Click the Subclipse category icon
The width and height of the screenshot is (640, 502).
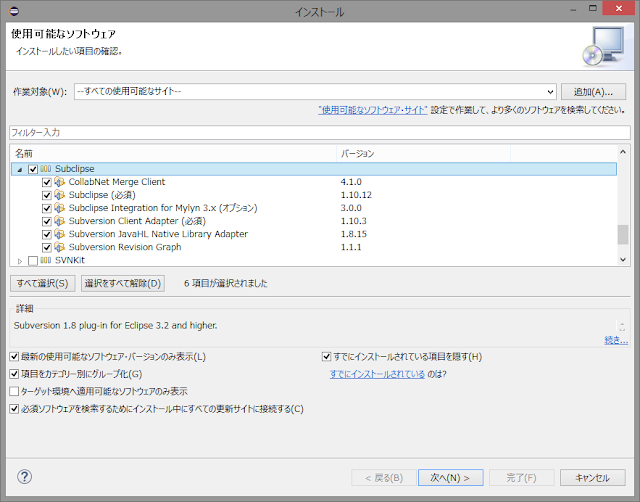pos(46,169)
